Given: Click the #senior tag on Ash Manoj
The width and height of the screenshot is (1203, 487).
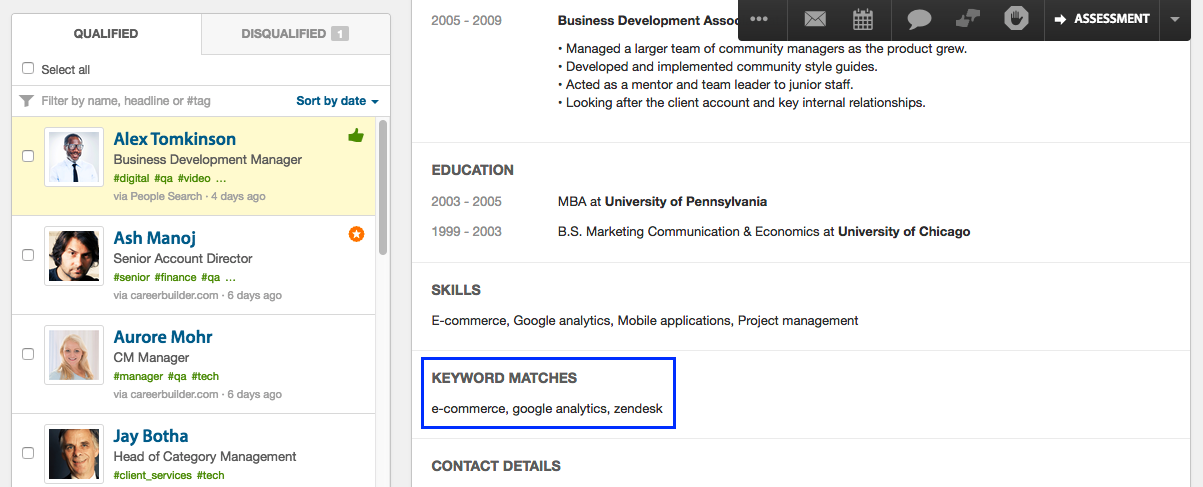Looking at the screenshot, I should (x=131, y=278).
